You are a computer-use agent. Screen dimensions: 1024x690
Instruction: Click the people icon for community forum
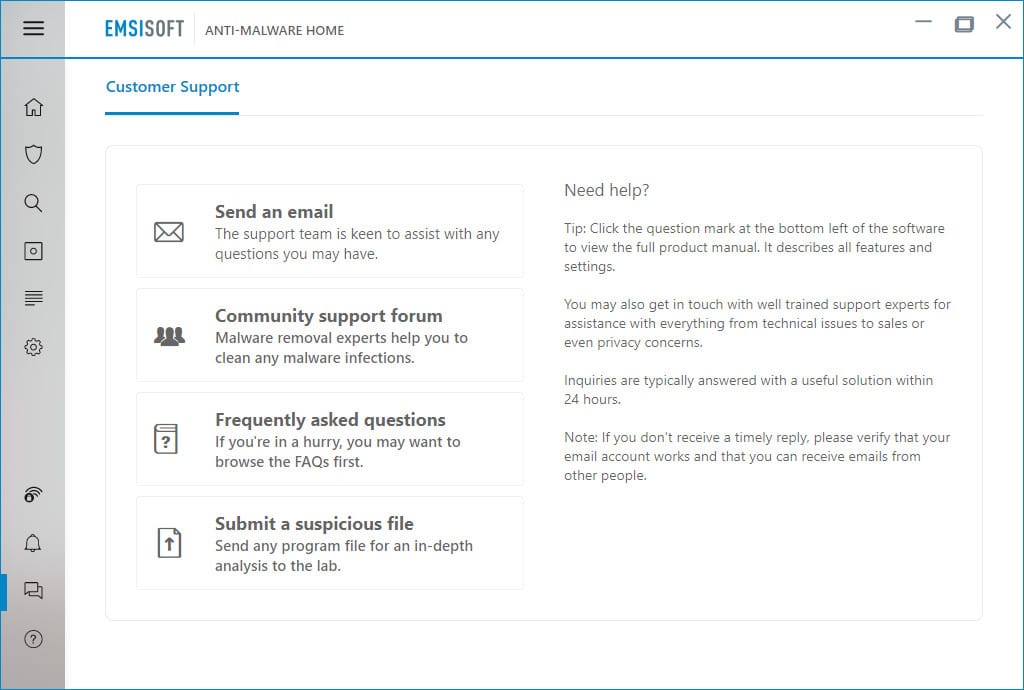[x=169, y=336]
